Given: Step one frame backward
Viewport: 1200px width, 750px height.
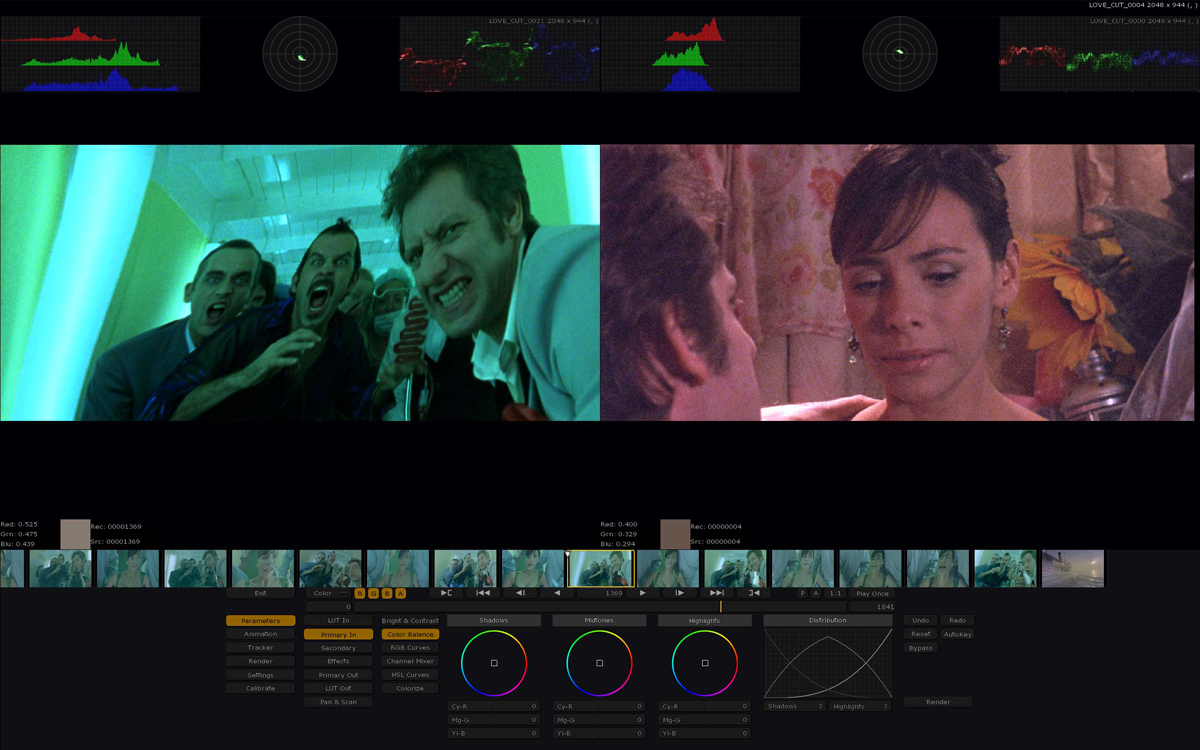Looking at the screenshot, I should [x=520, y=593].
